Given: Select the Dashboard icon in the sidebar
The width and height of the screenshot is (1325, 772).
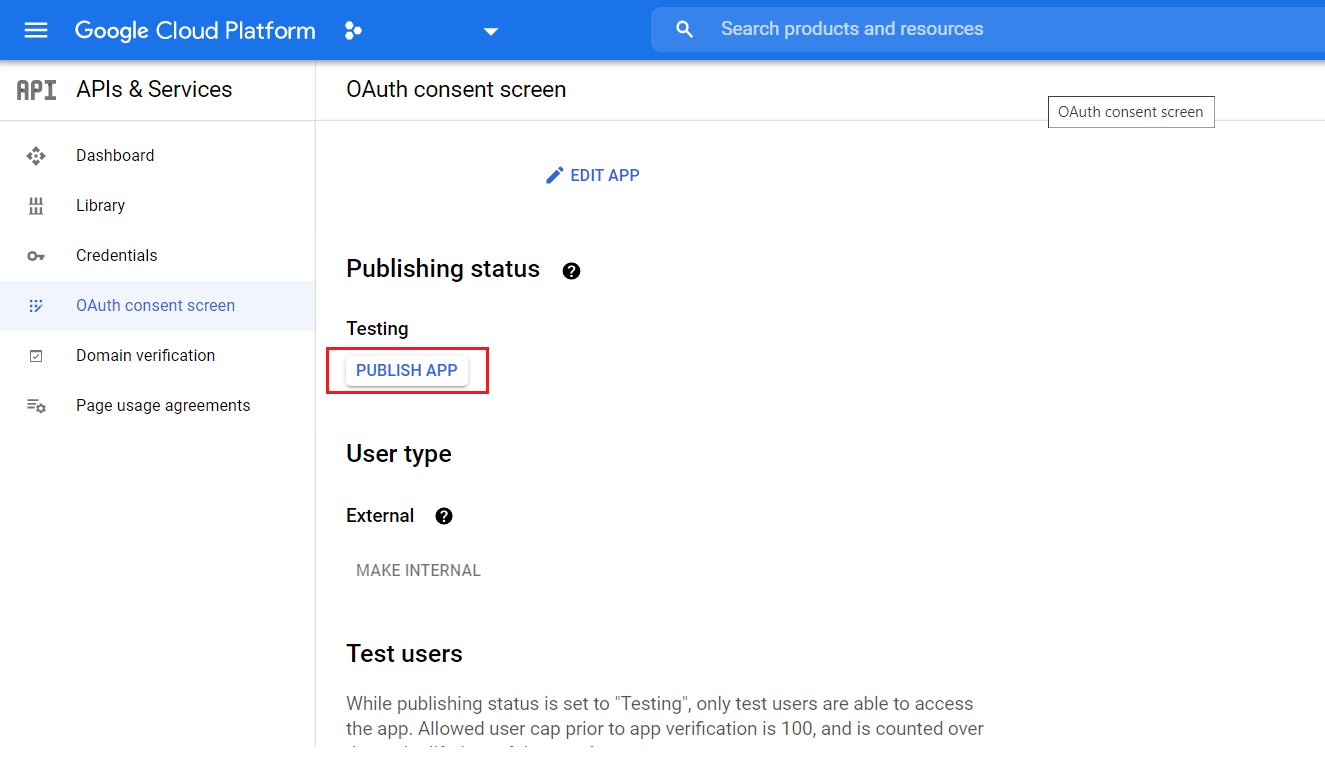Looking at the screenshot, I should tap(36, 155).
